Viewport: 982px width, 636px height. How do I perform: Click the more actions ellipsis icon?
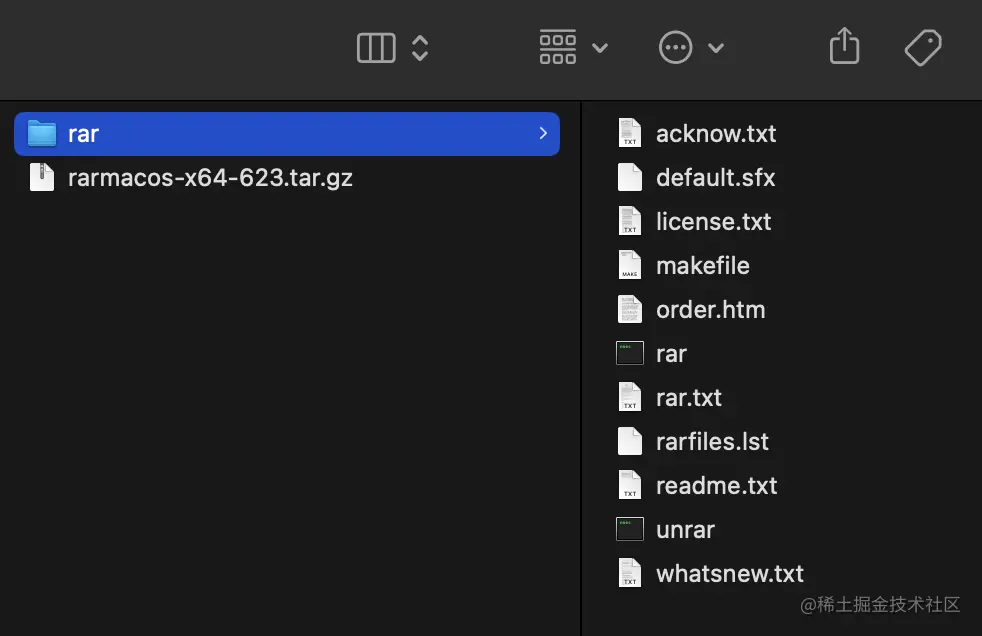(676, 48)
